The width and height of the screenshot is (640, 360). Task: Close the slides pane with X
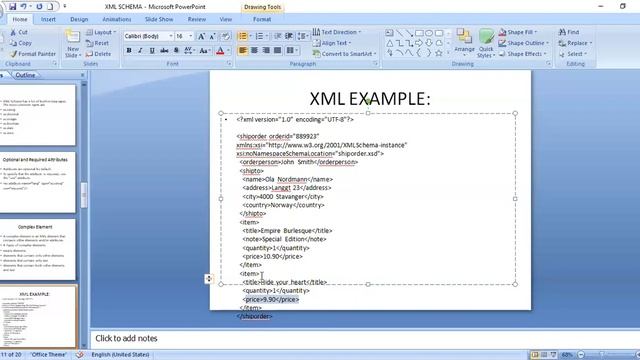pos(82,75)
